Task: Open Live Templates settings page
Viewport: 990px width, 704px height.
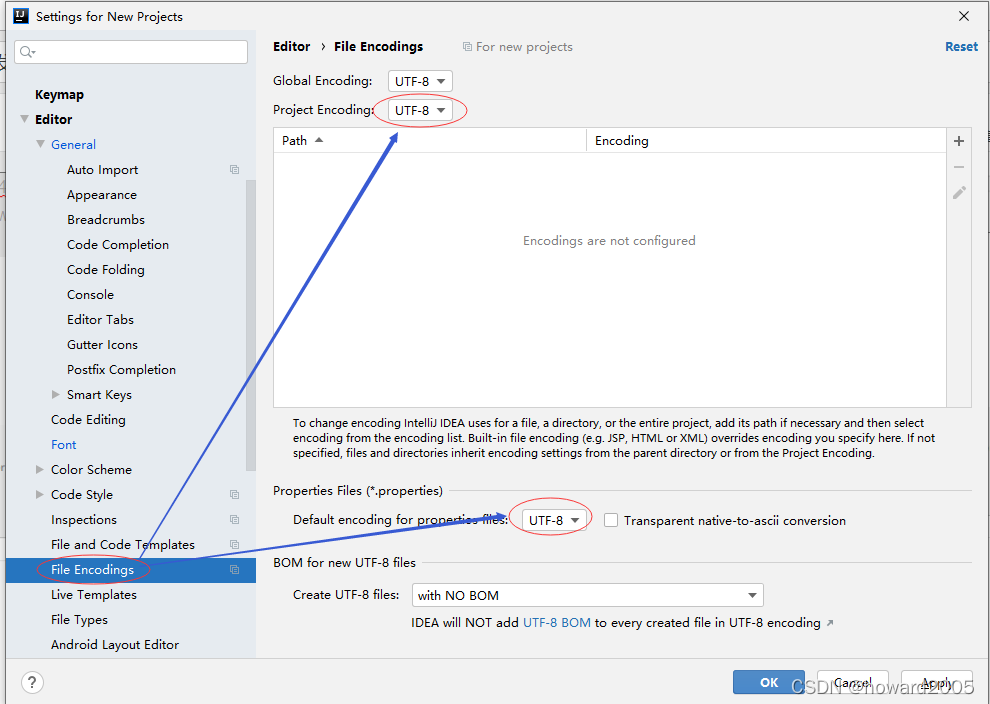Action: 94,595
